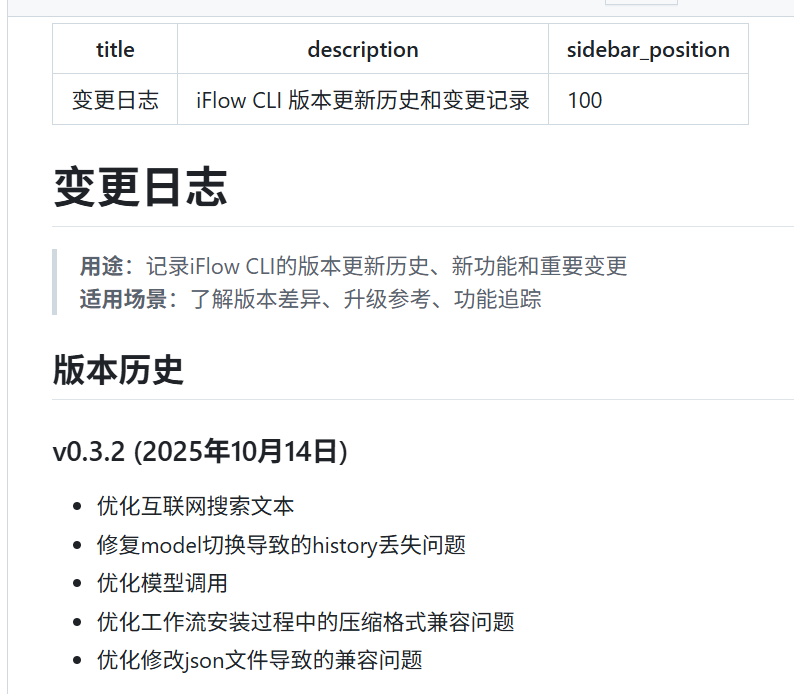Image resolution: width=794 pixels, height=694 pixels.
Task: Select the "sidebar_position" column header
Action: (x=647, y=49)
